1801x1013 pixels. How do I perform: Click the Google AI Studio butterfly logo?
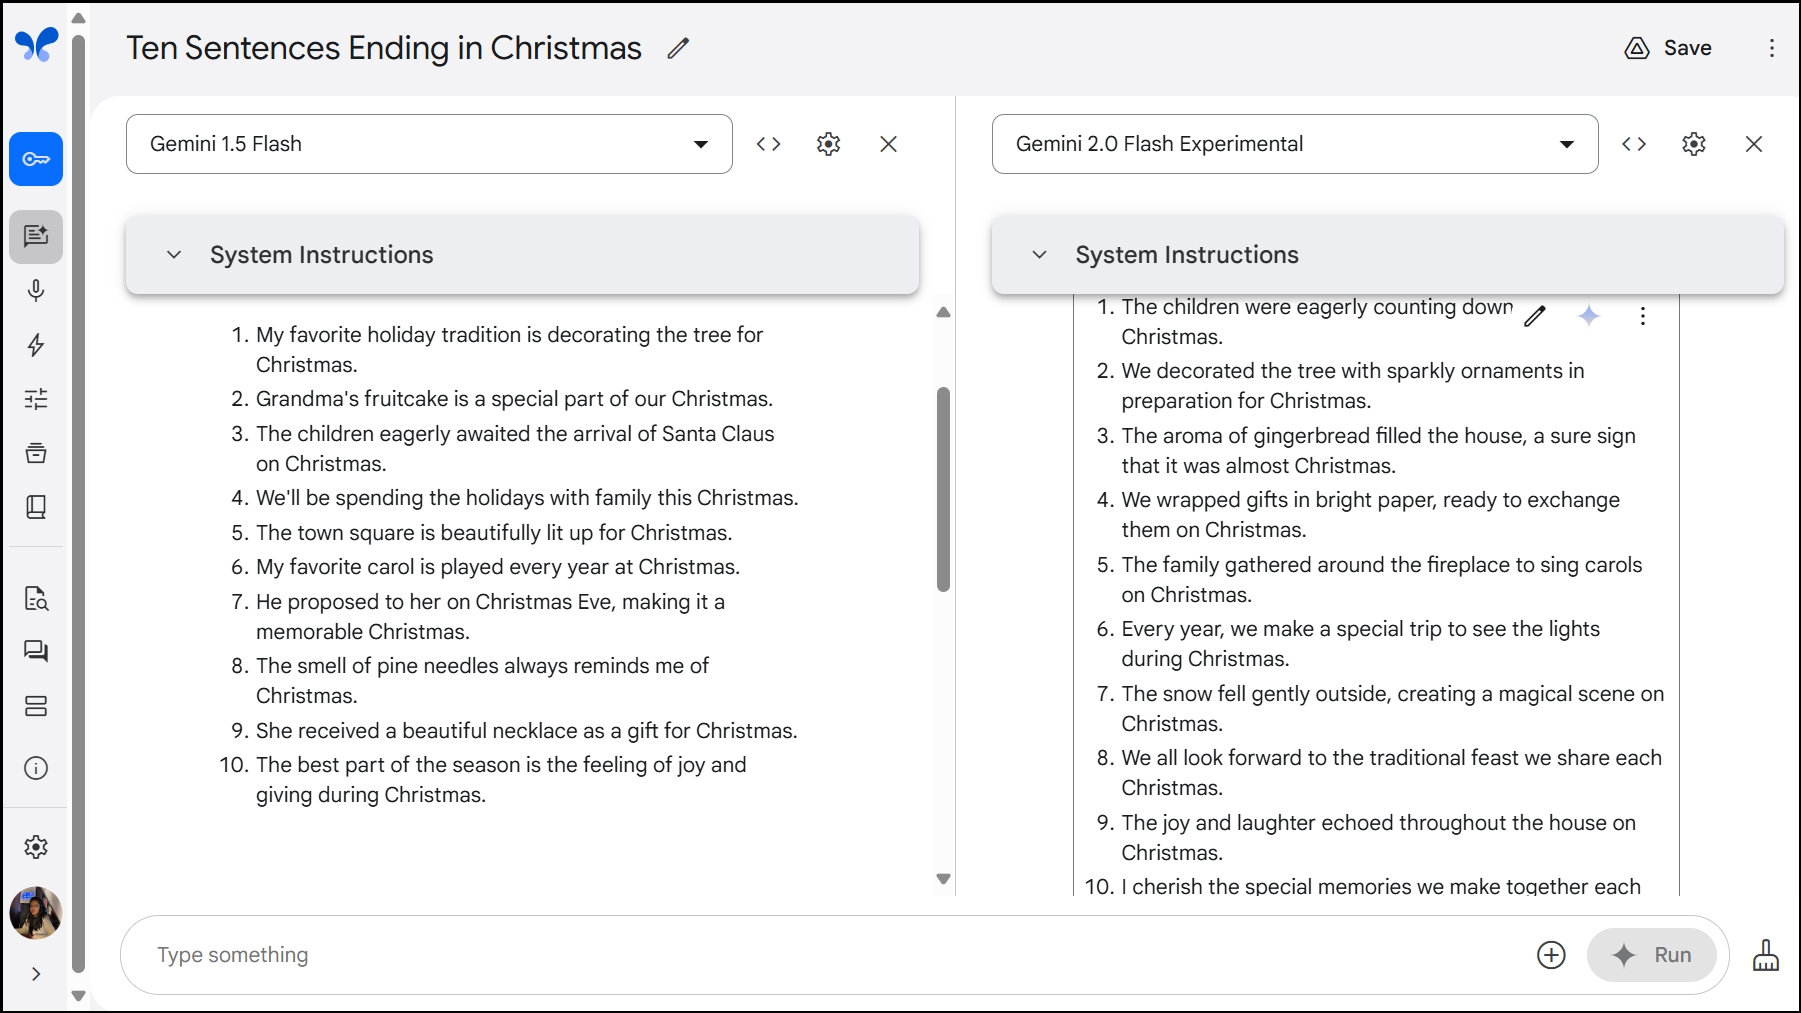click(36, 45)
